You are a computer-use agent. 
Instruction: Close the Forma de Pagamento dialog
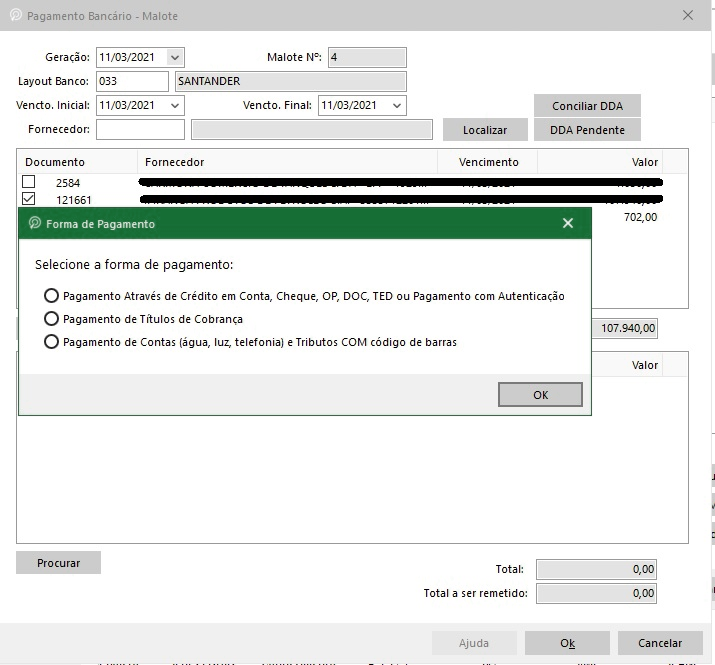click(568, 224)
